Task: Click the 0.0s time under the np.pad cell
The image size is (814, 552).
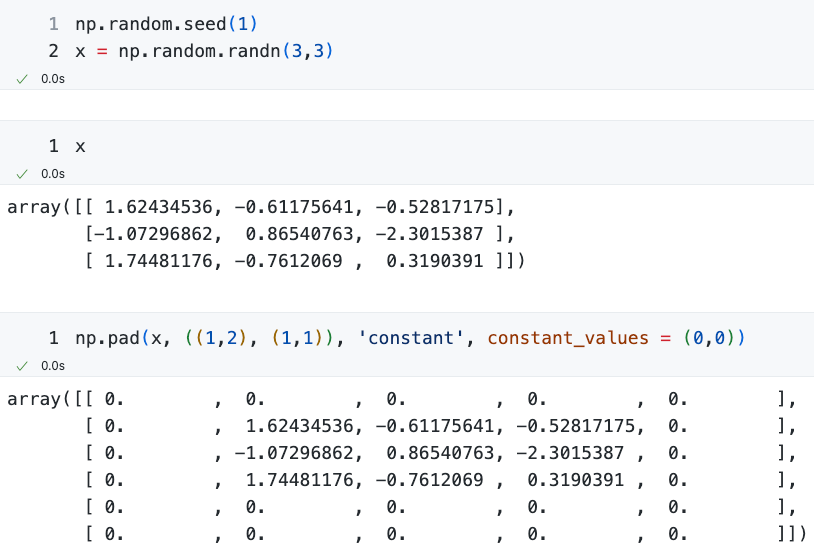Action: (53, 366)
